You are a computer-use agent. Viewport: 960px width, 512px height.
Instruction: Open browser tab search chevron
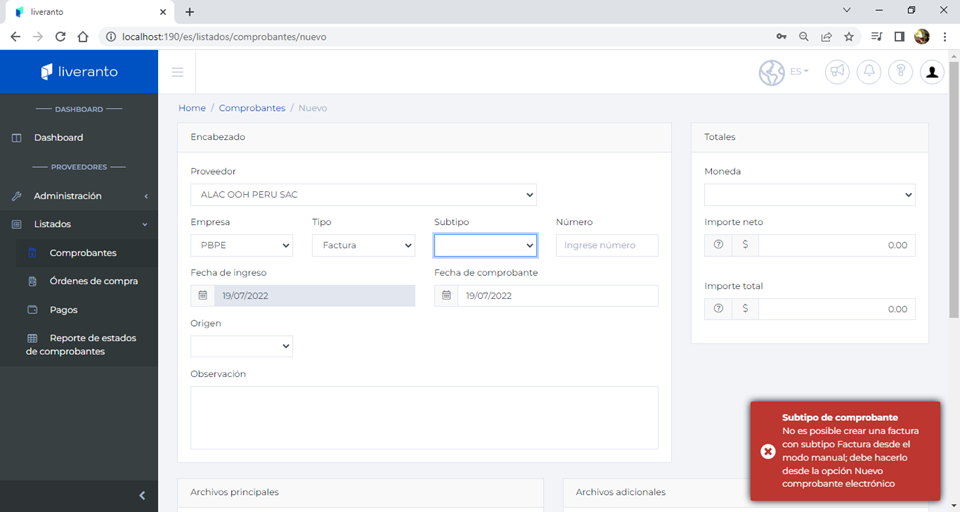click(x=847, y=10)
